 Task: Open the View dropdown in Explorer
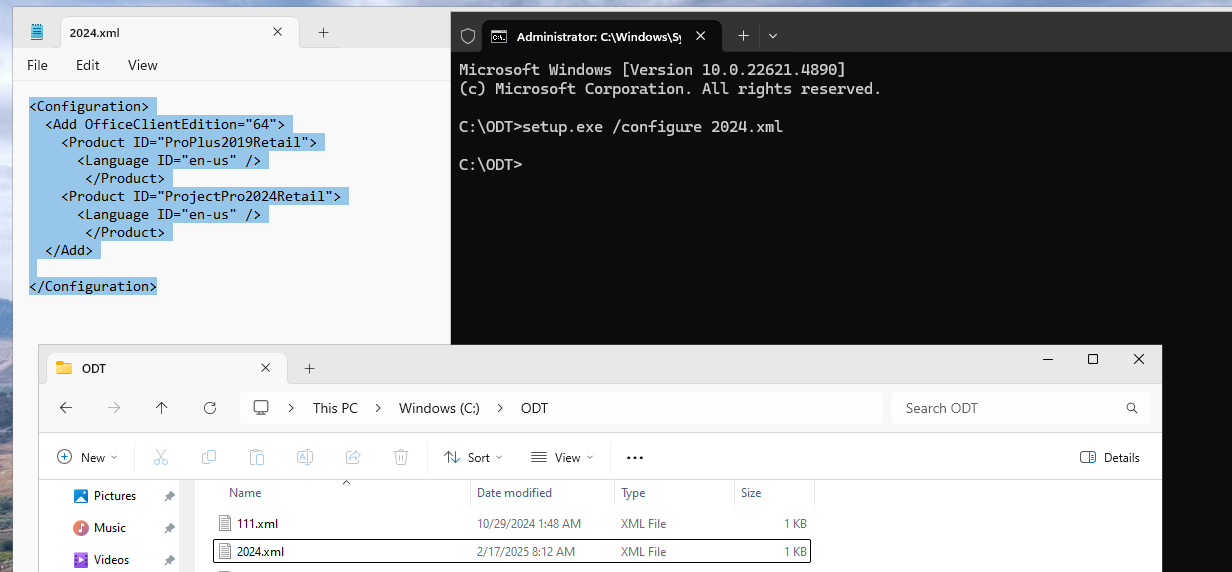point(562,457)
